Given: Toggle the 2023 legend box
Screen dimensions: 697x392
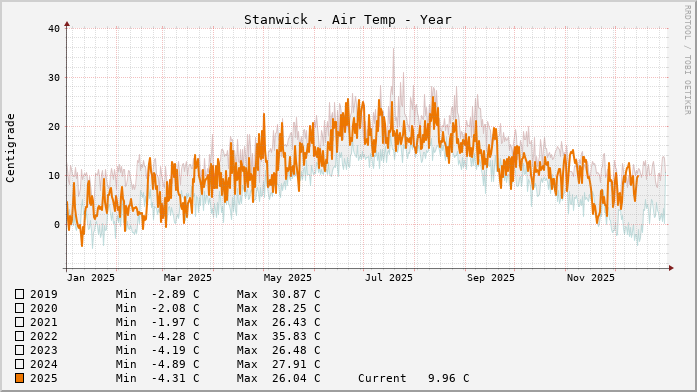Looking at the screenshot, I should (20, 350).
